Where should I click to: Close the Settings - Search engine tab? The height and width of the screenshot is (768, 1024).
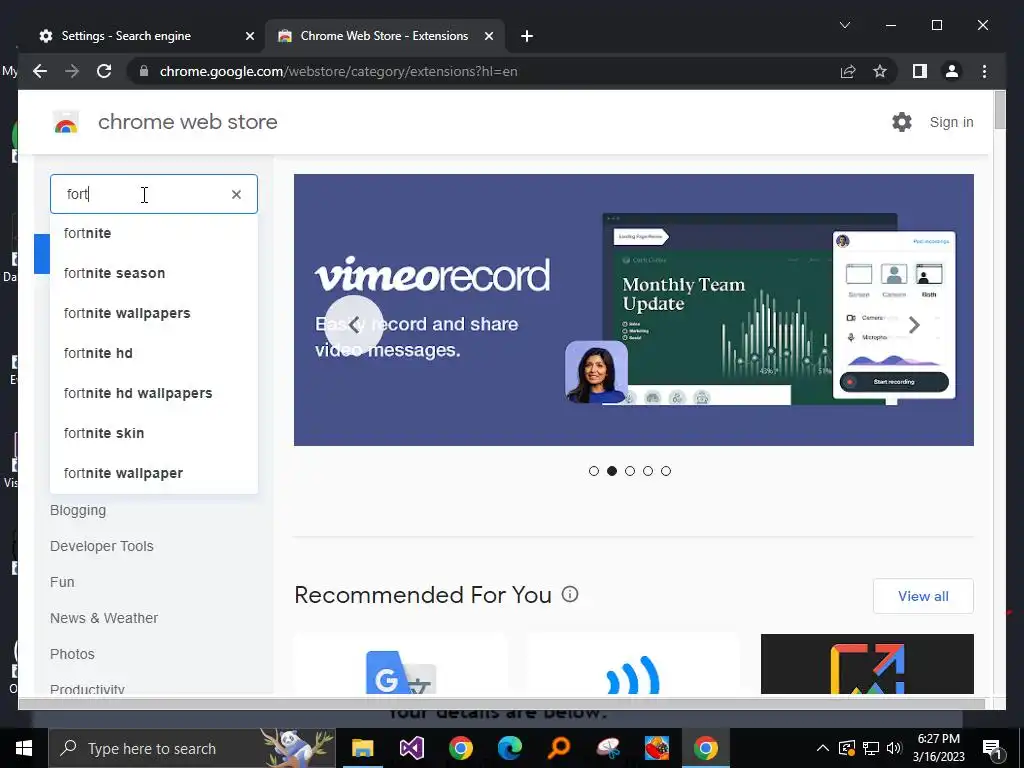(249, 36)
